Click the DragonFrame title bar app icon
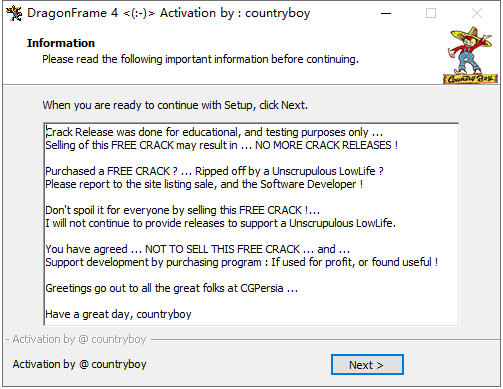The height and width of the screenshot is (389, 503). pos(14,14)
